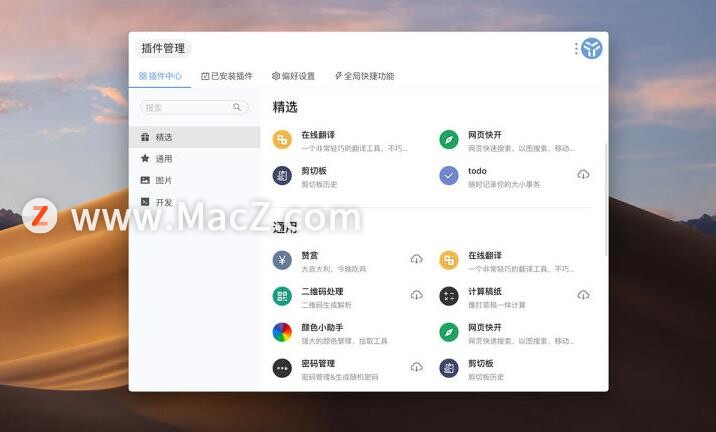
Task: Click the search magnifier icon
Action: tap(237, 107)
